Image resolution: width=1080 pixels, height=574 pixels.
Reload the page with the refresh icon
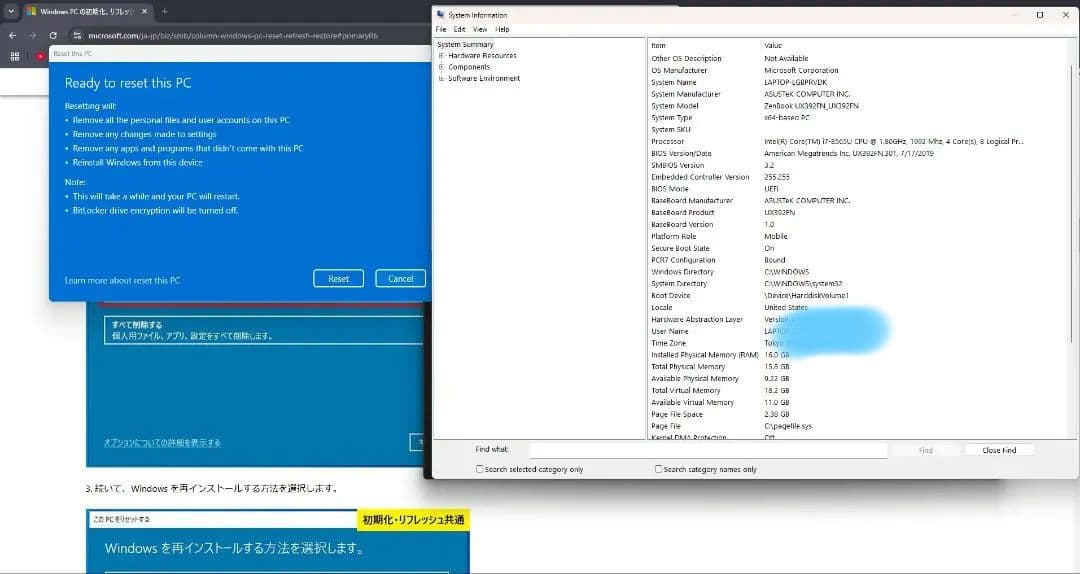tap(53, 35)
